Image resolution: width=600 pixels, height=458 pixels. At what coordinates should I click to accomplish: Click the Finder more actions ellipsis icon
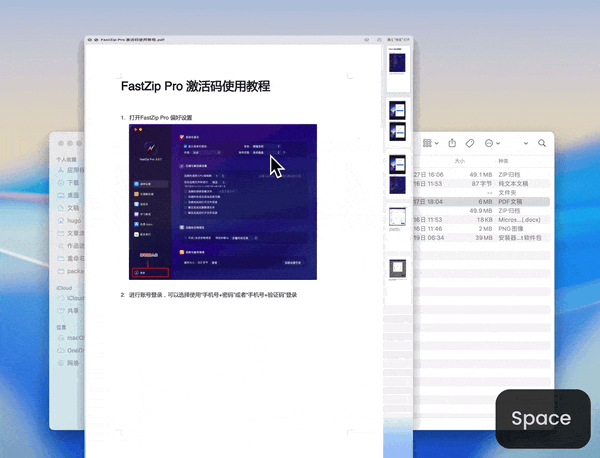(x=489, y=143)
